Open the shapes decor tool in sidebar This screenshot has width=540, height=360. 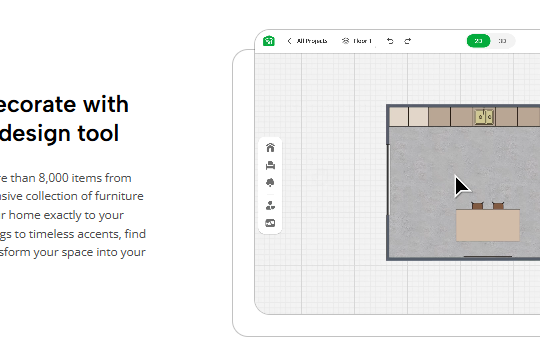pyautogui.click(x=270, y=206)
